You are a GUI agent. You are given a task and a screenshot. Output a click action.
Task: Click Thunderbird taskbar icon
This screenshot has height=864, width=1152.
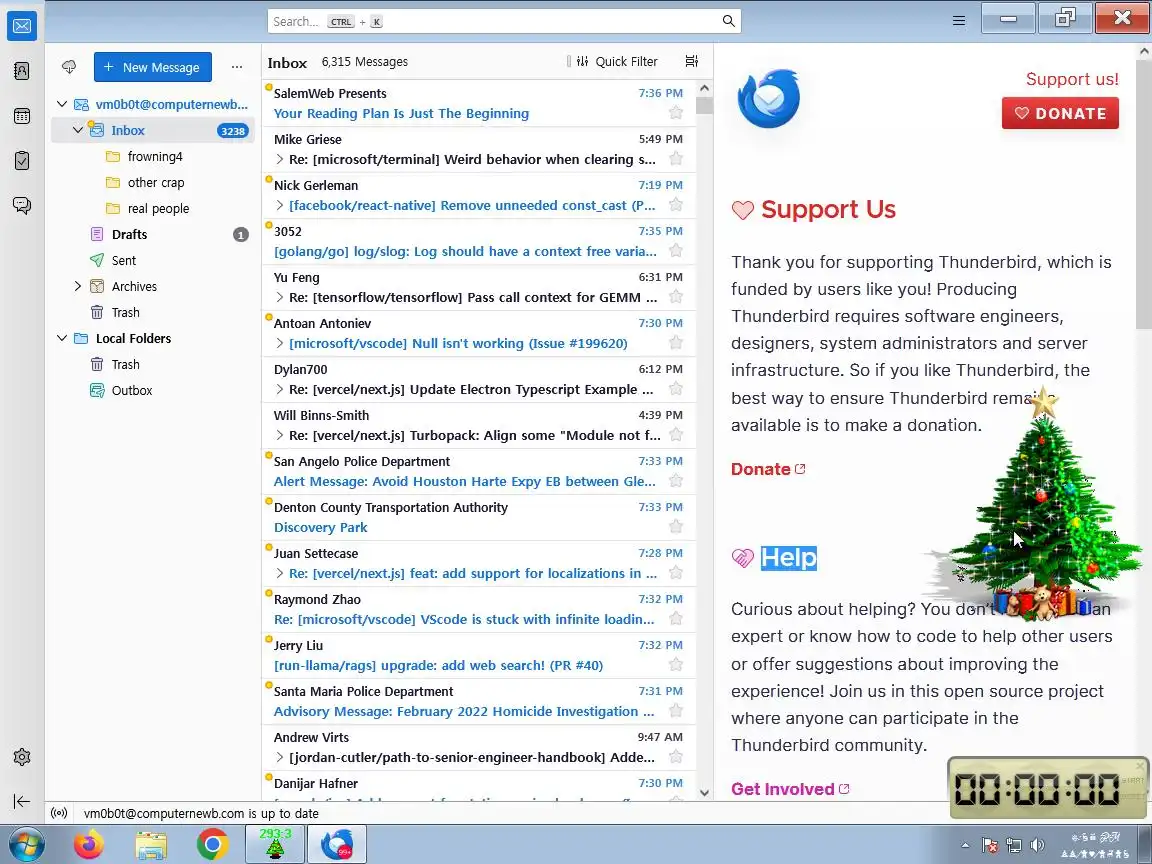point(336,844)
